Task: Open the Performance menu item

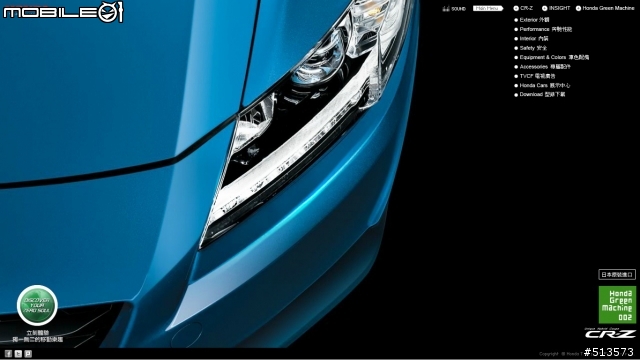Action: coord(543,29)
